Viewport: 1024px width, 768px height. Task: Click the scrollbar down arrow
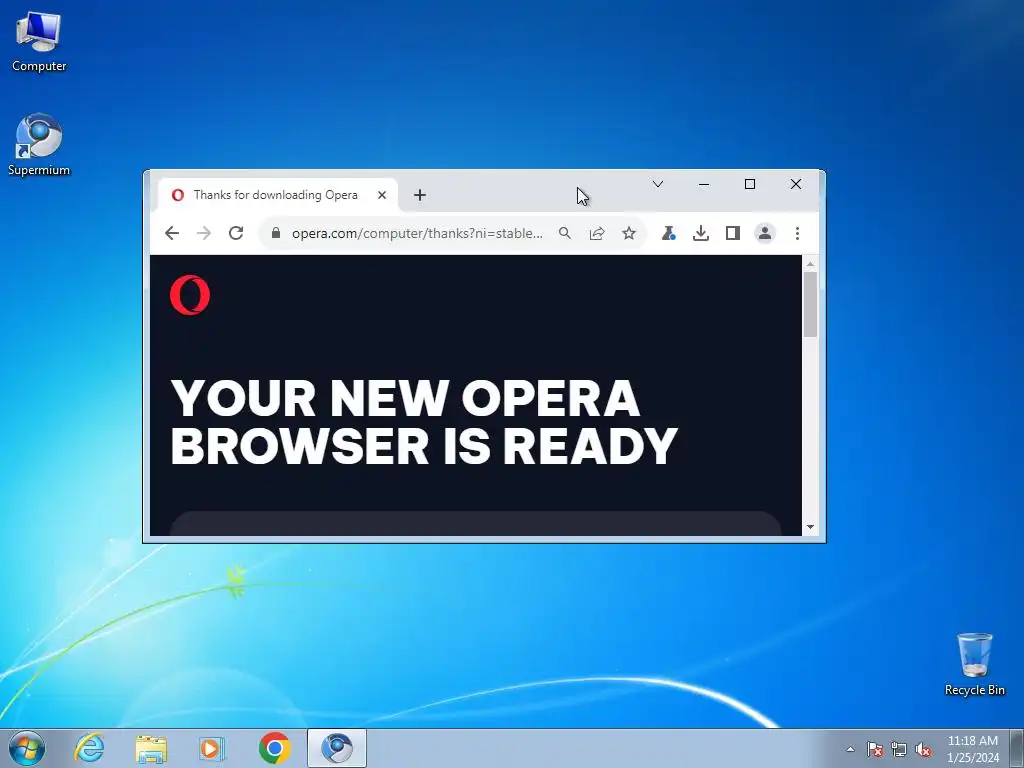(810, 527)
